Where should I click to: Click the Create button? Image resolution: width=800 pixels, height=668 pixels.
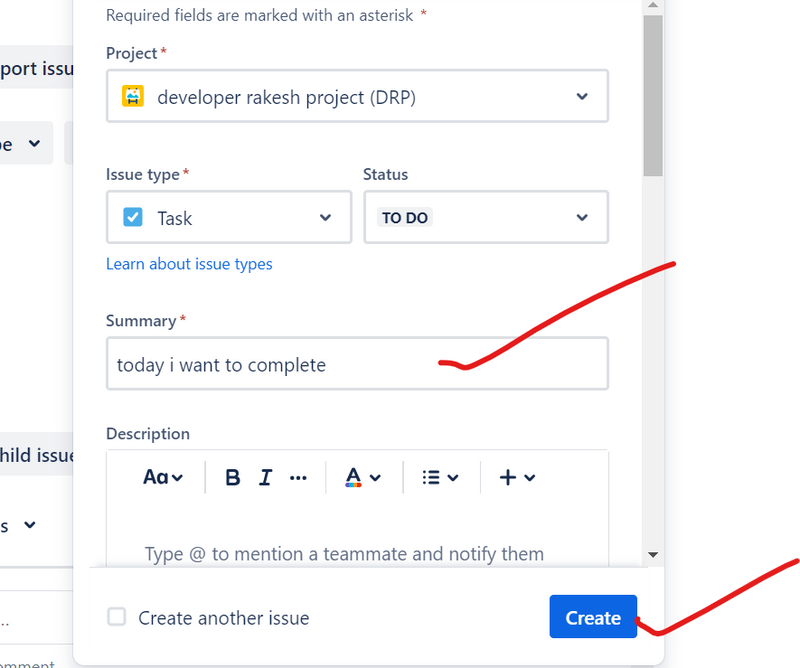(593, 617)
